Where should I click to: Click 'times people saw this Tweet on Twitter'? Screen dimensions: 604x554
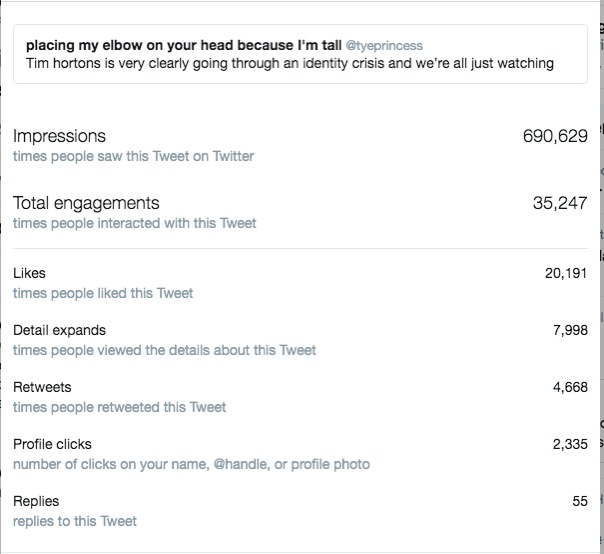pos(133,156)
